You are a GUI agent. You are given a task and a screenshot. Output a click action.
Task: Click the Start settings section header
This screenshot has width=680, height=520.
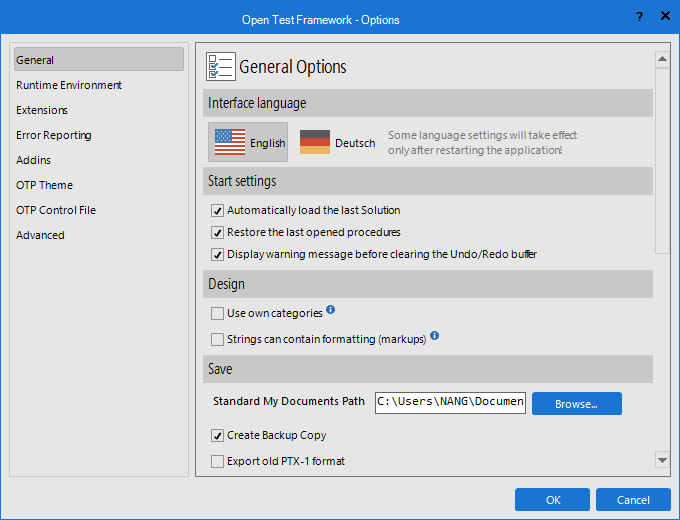click(x=428, y=181)
